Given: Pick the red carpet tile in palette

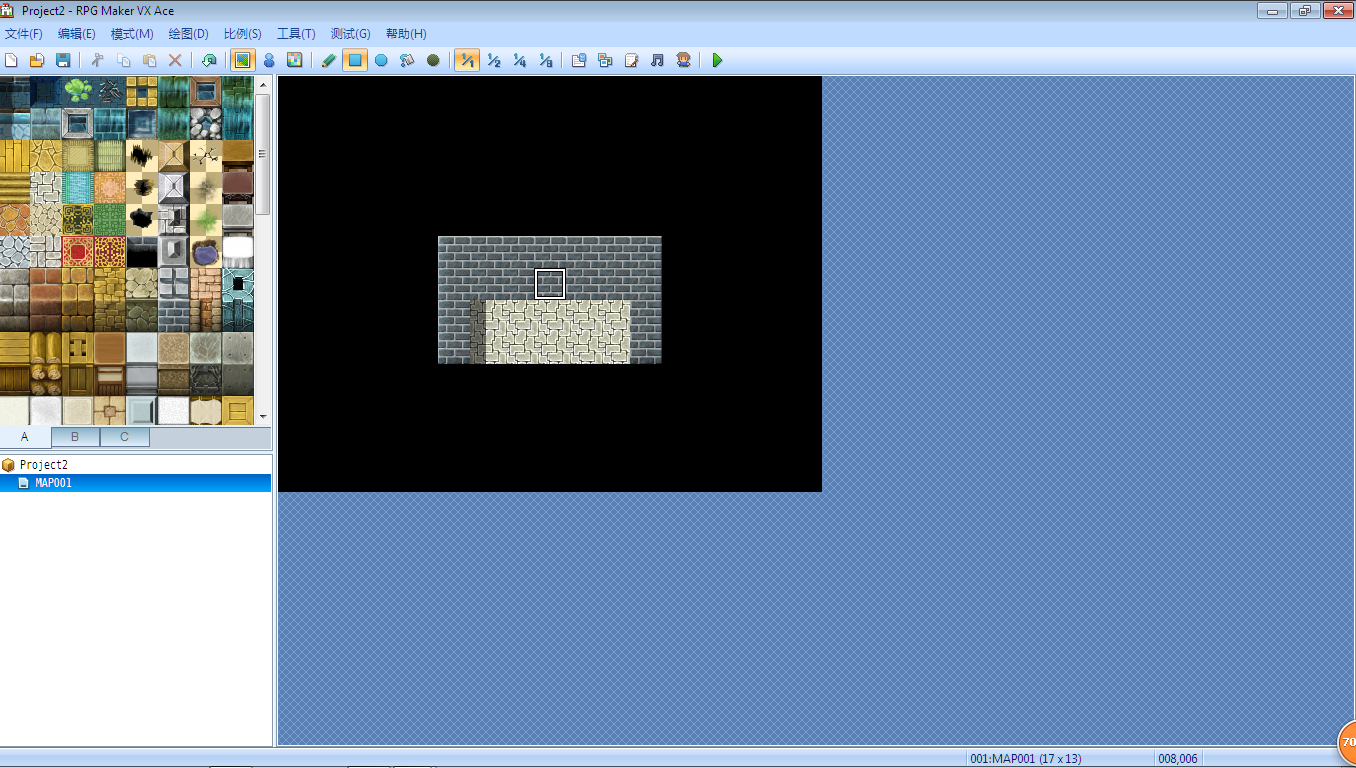Looking at the screenshot, I should [78, 252].
